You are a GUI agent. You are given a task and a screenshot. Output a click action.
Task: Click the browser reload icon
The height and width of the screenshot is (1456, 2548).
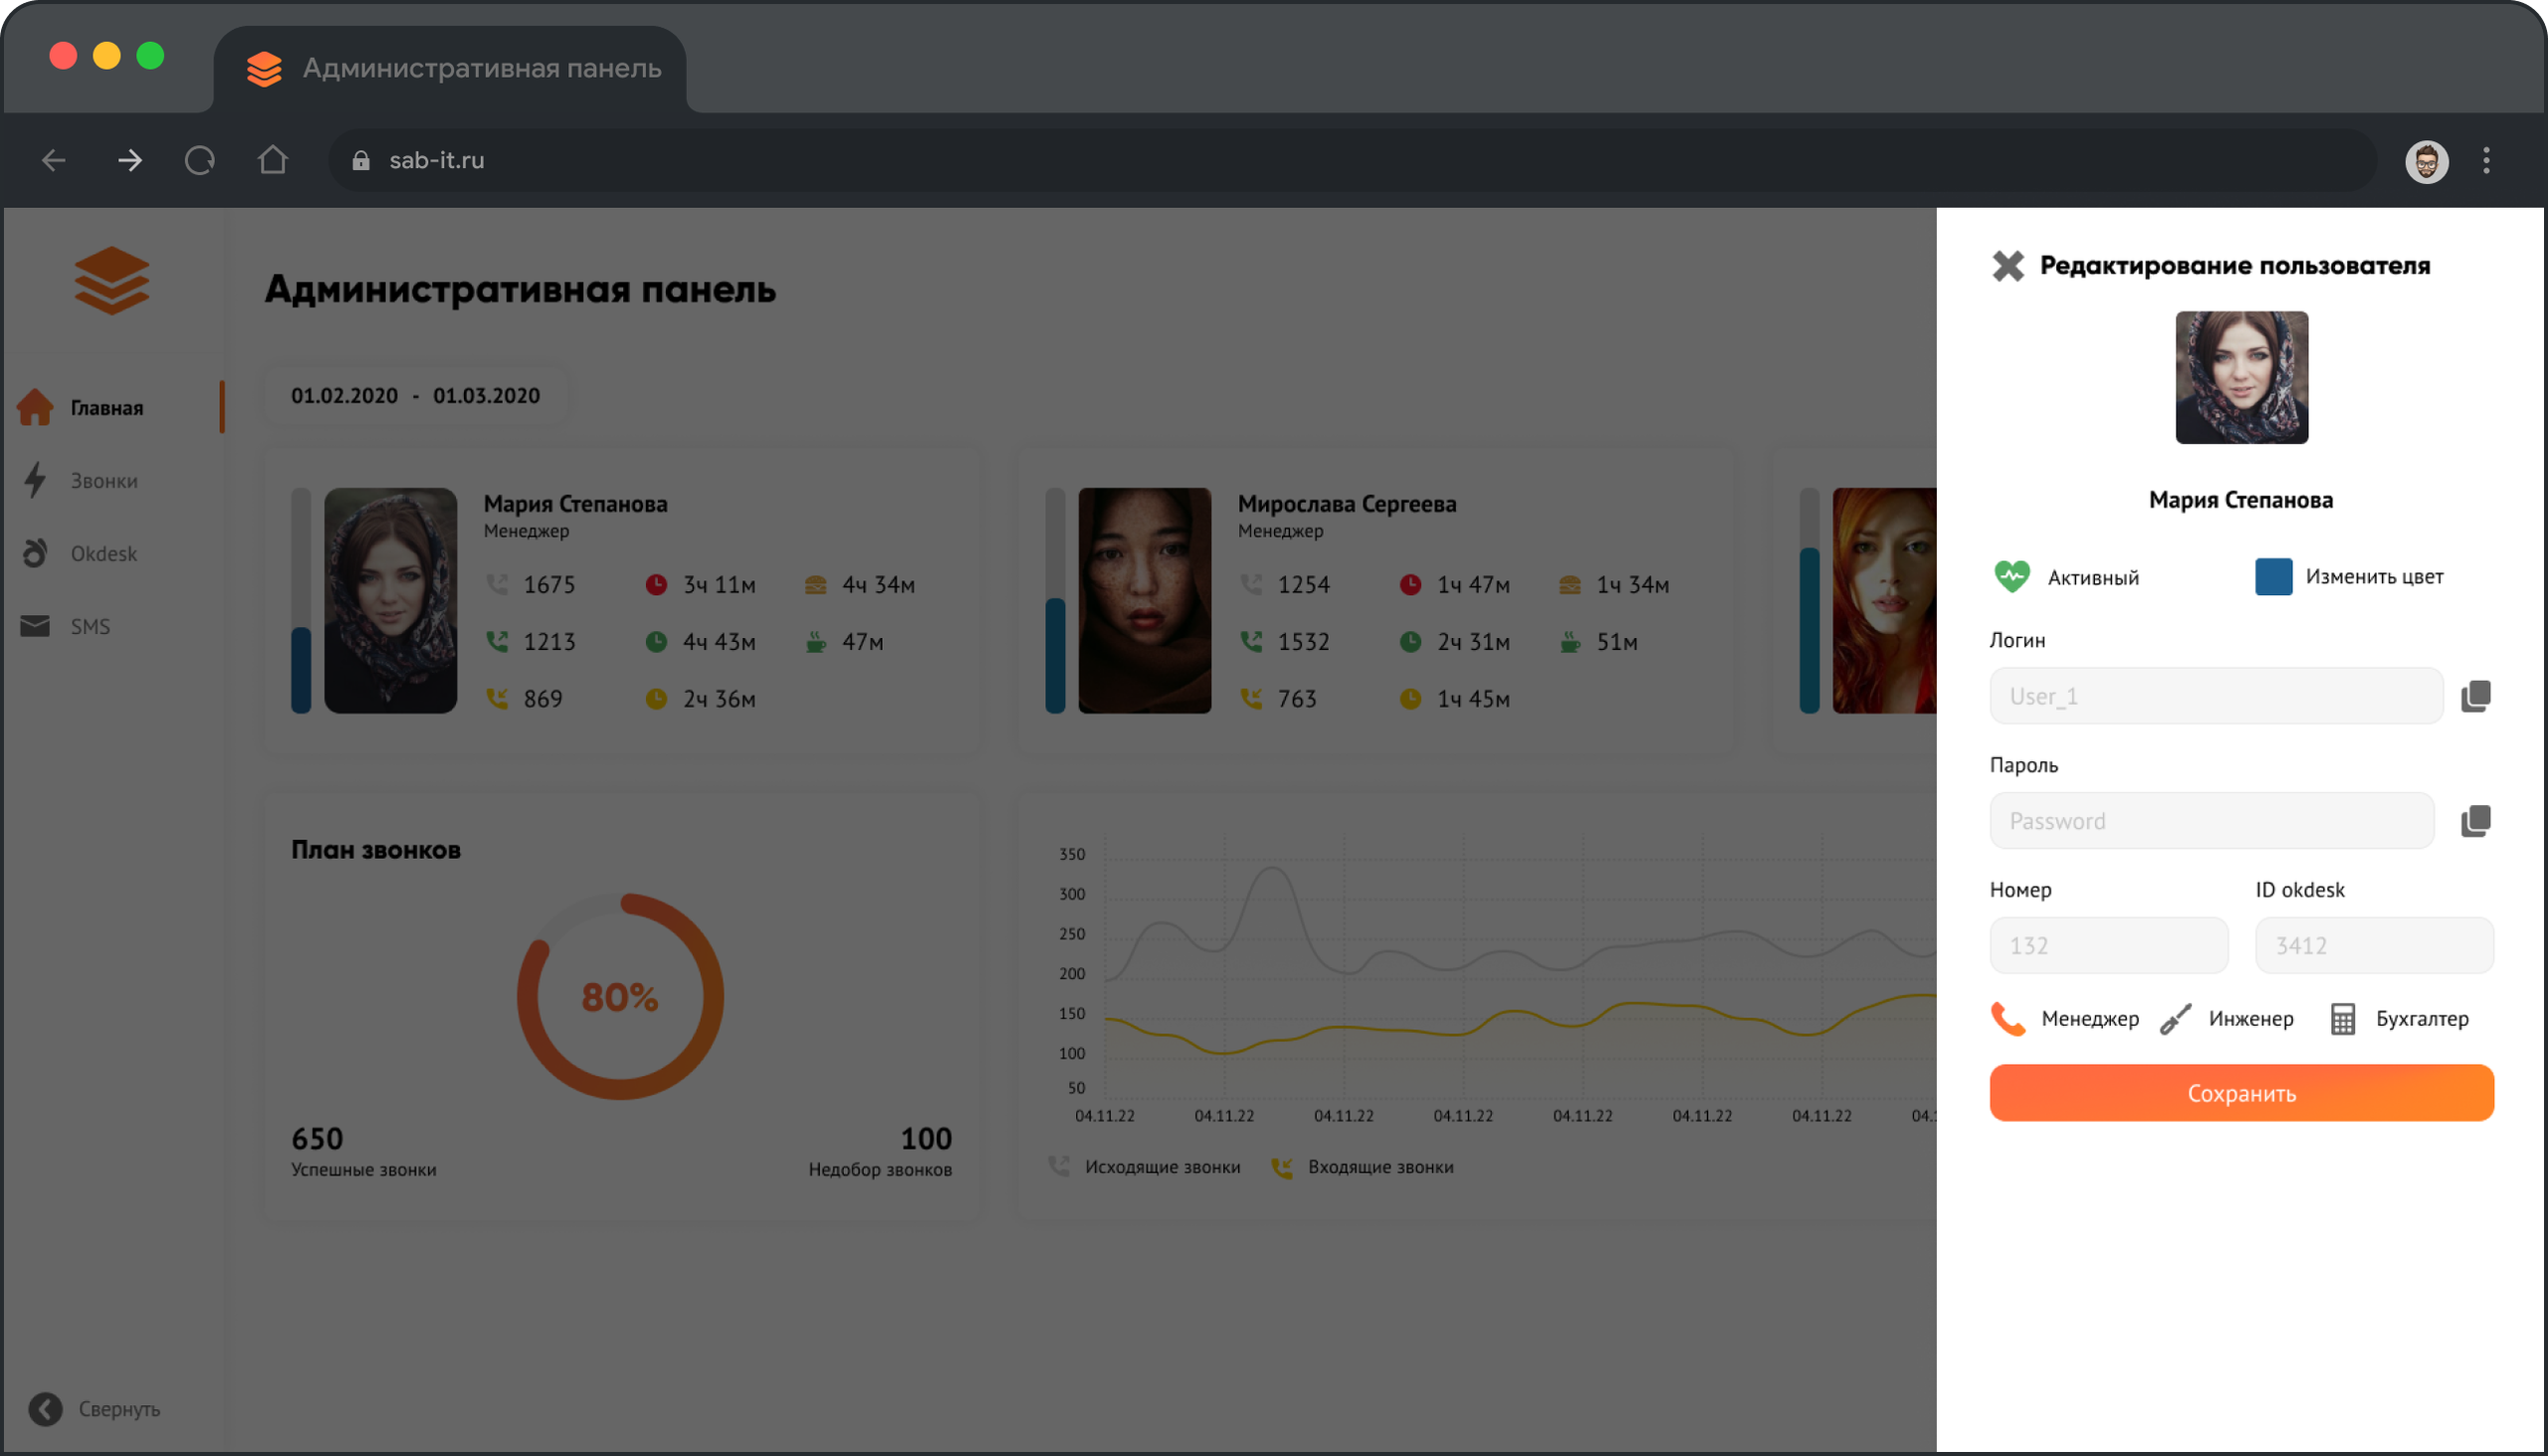200,160
